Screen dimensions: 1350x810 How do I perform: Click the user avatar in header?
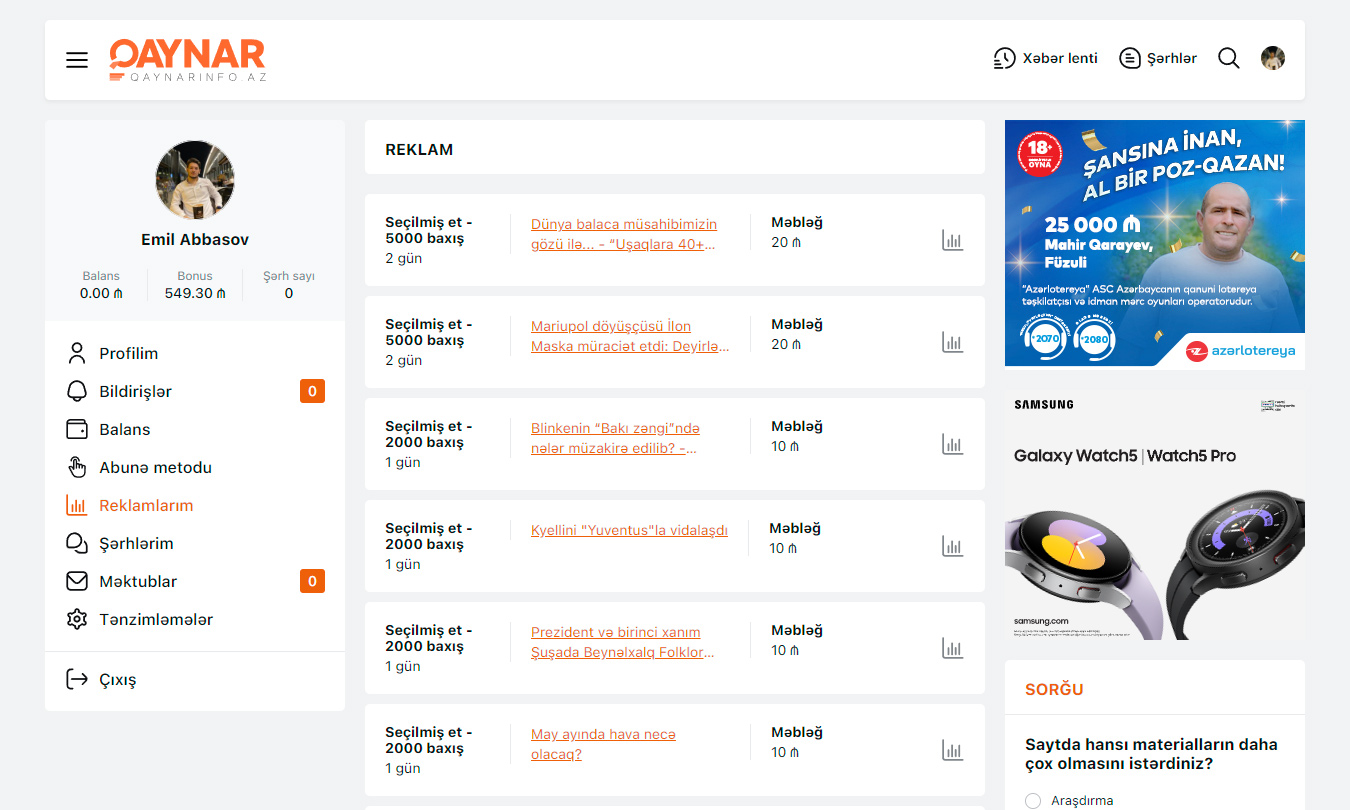point(1272,58)
